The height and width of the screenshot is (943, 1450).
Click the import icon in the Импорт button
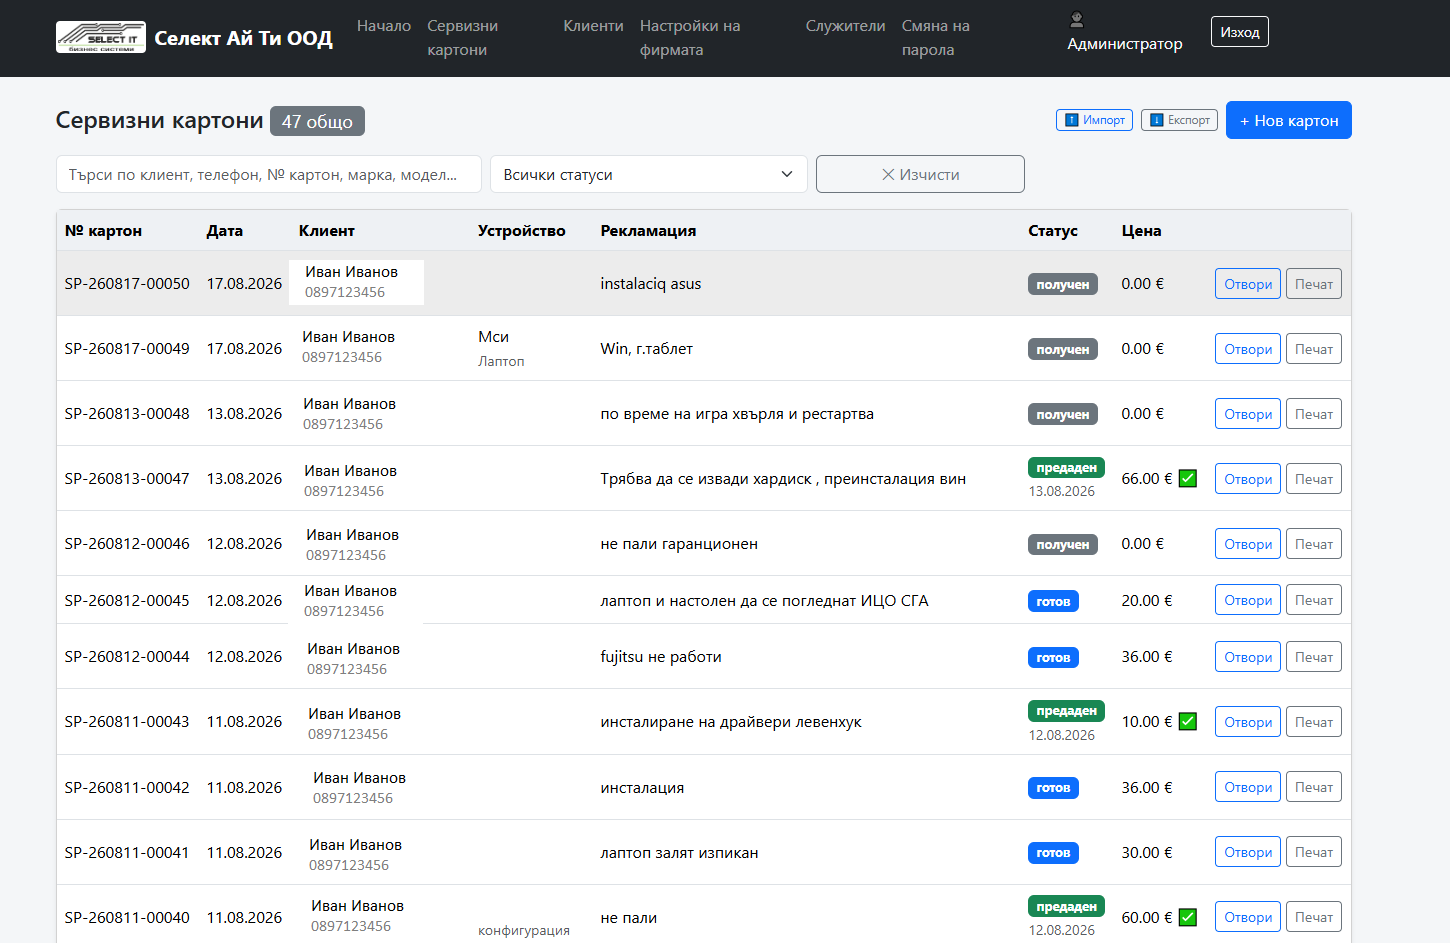pyautogui.click(x=1072, y=120)
